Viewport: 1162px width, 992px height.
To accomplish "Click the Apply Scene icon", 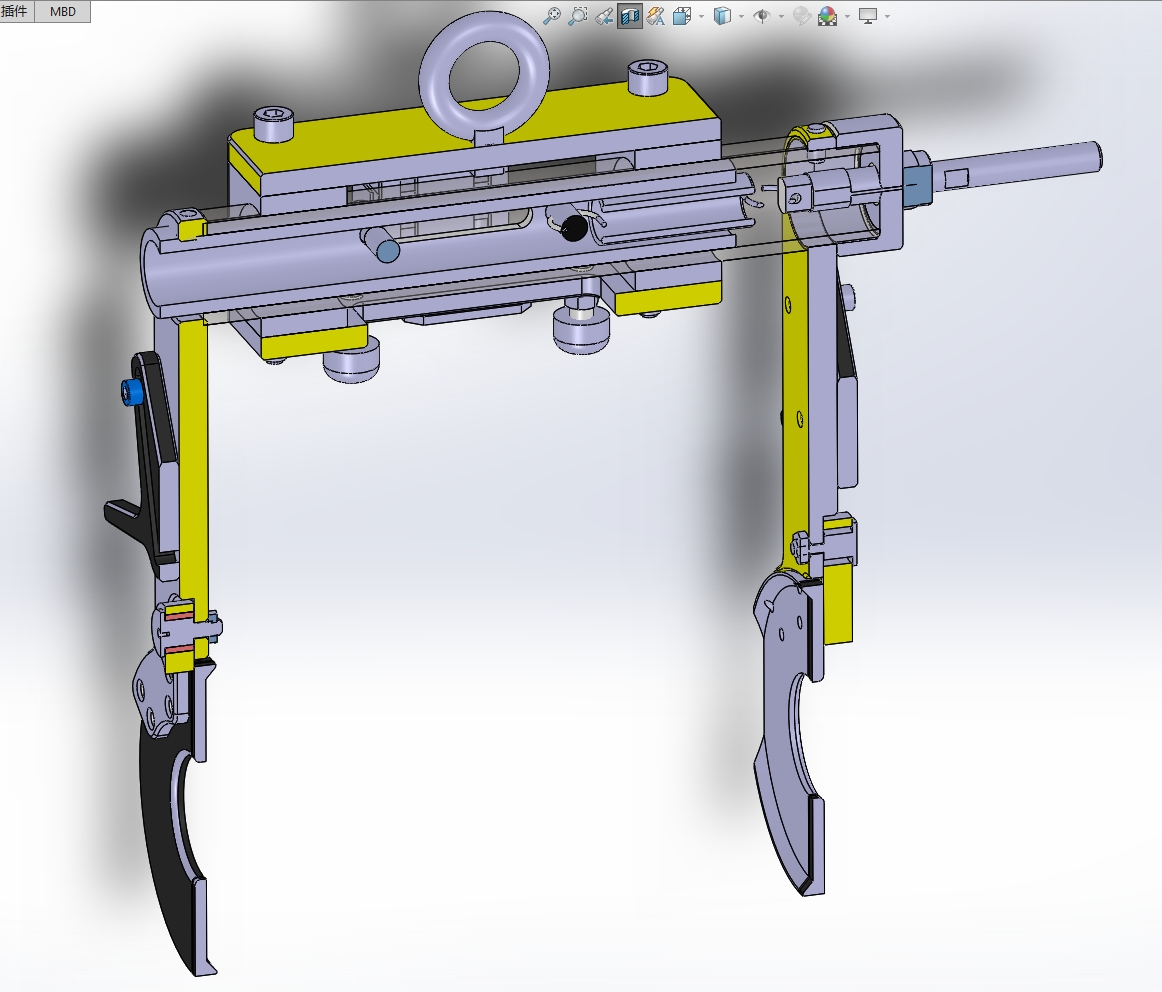I will pyautogui.click(x=827, y=16).
